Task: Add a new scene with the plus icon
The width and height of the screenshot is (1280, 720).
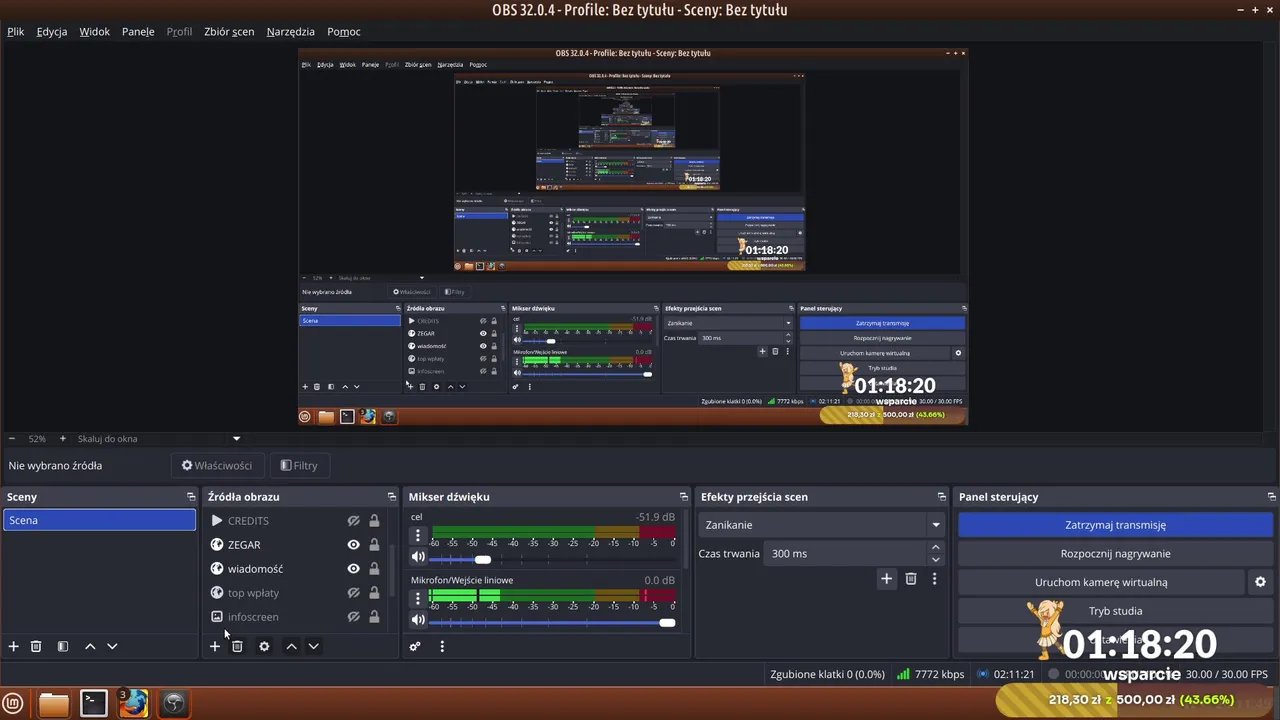Action: pyautogui.click(x=13, y=647)
